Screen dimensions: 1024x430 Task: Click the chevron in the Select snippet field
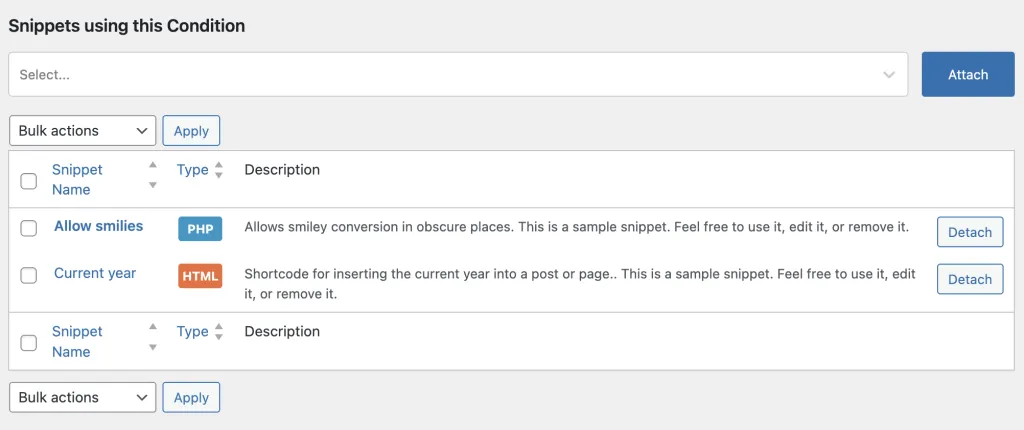tap(889, 74)
